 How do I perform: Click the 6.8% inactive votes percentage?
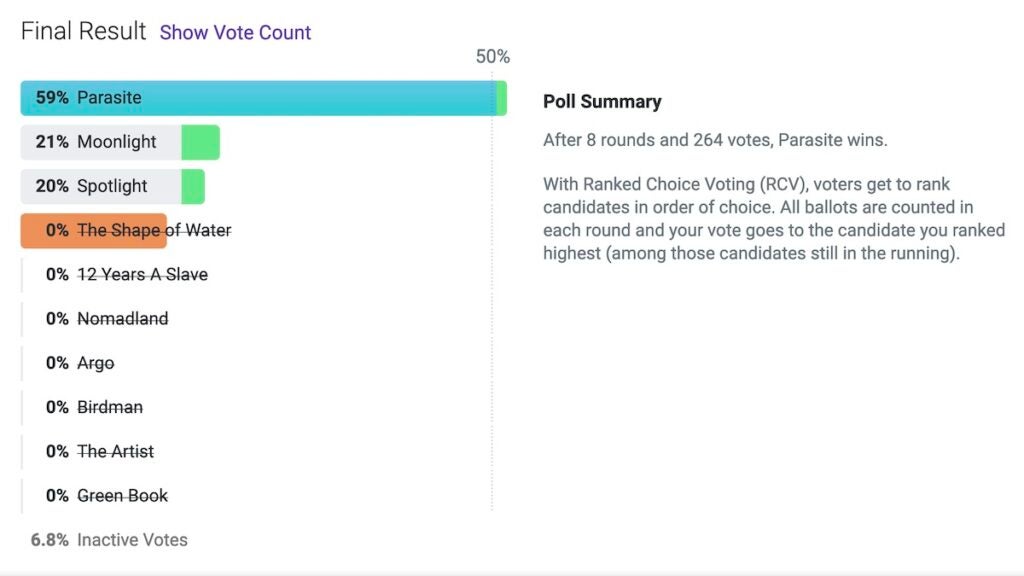(50, 540)
